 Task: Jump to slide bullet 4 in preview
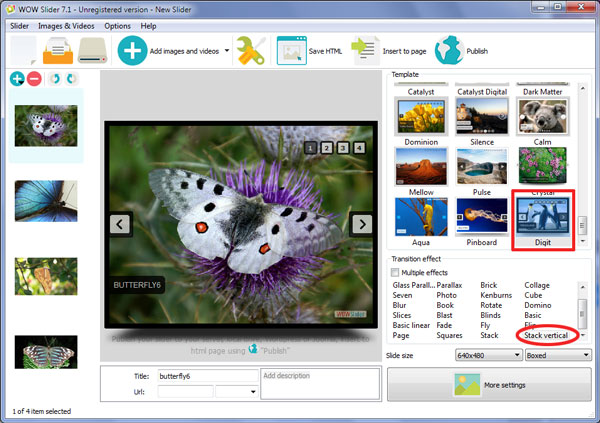pos(359,148)
